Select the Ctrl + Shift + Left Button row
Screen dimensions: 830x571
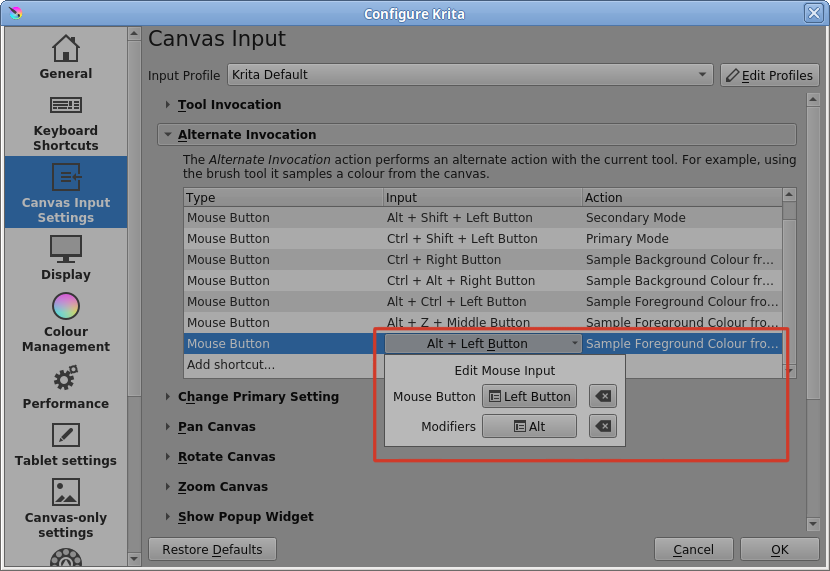[483, 239]
